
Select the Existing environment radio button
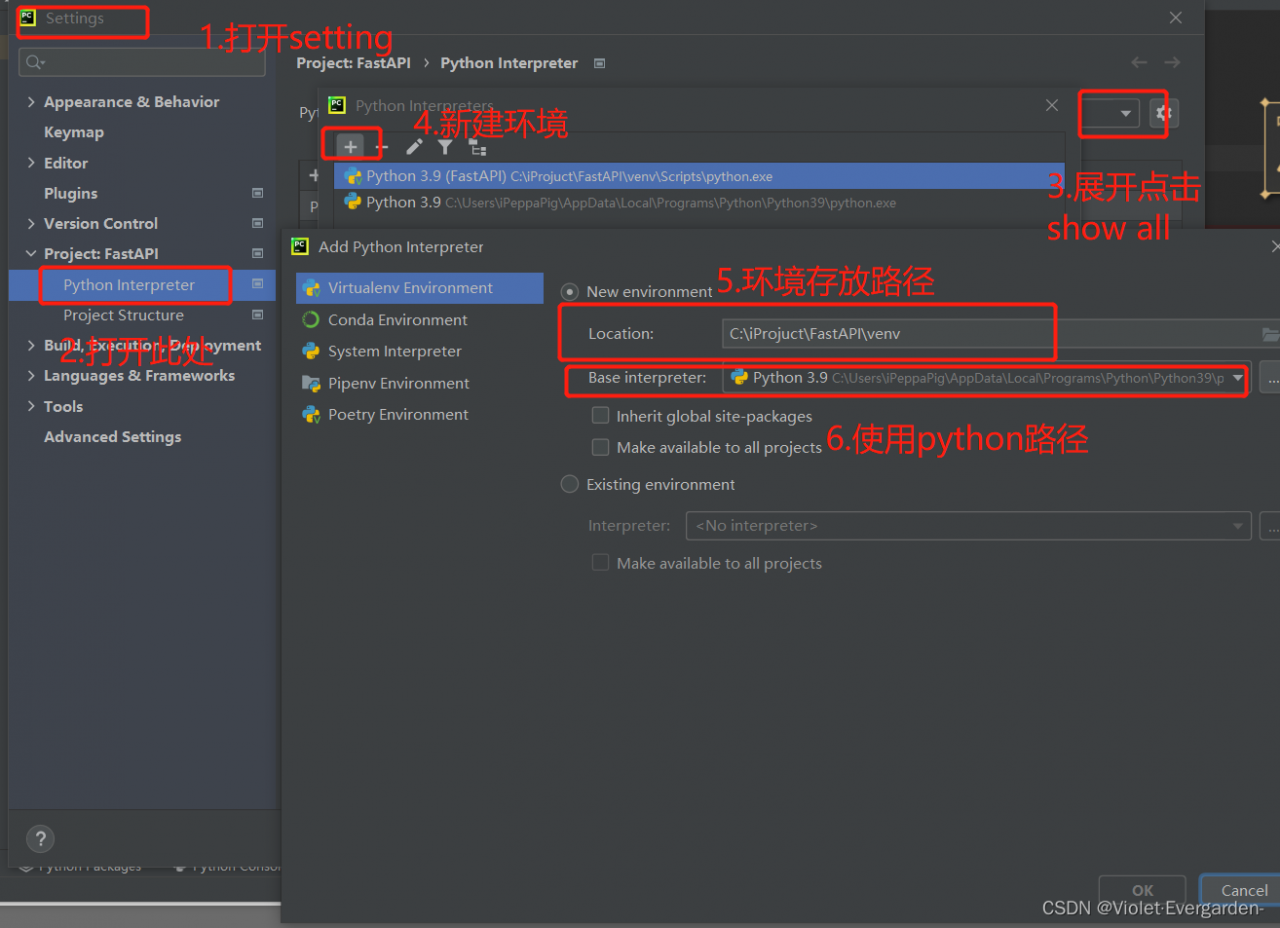coord(570,484)
